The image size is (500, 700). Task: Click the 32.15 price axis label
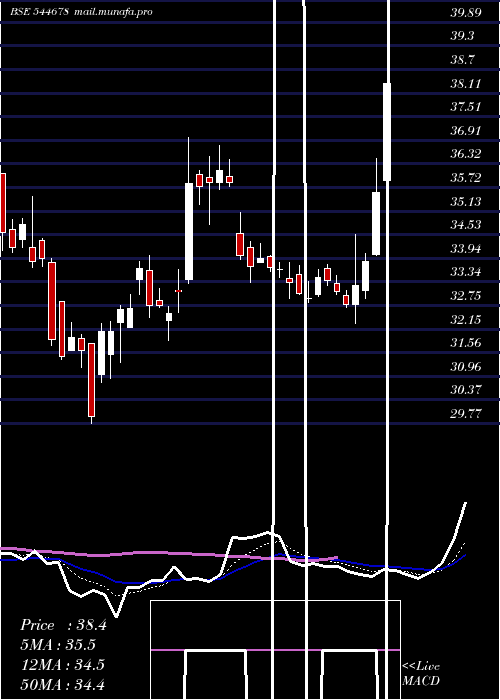coord(466,320)
